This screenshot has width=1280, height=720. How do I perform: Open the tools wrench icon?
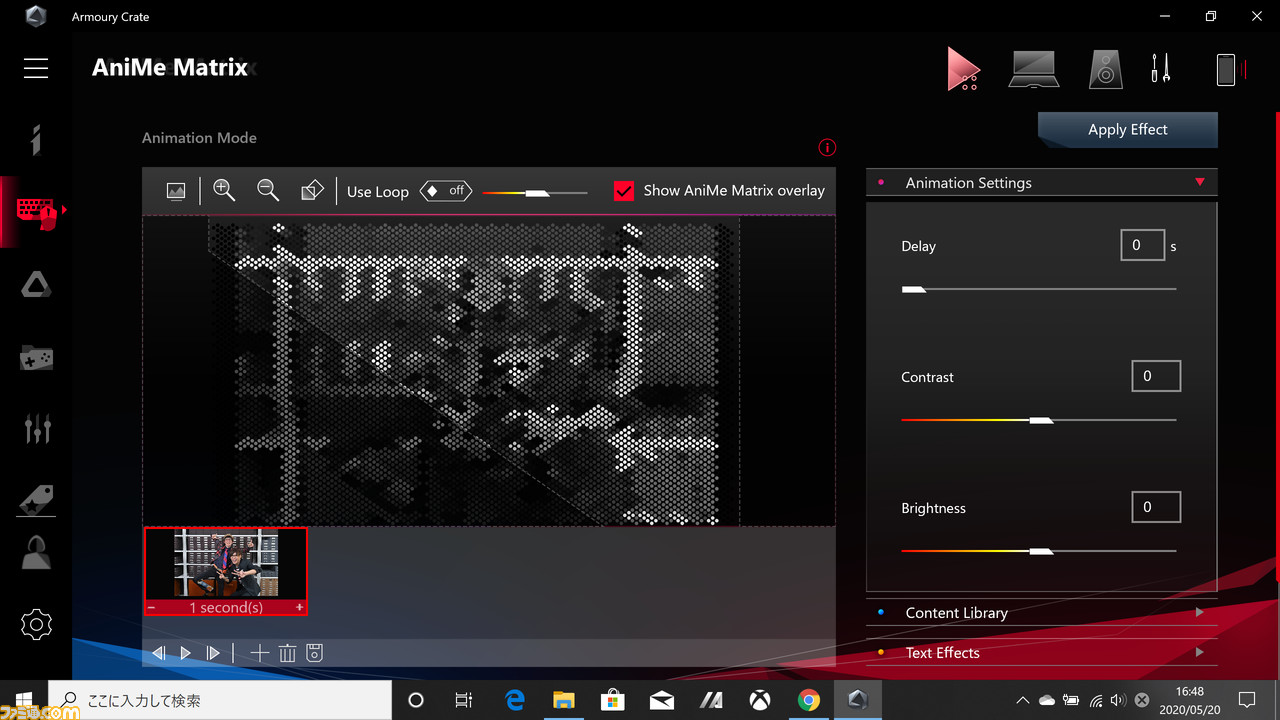pos(1160,68)
